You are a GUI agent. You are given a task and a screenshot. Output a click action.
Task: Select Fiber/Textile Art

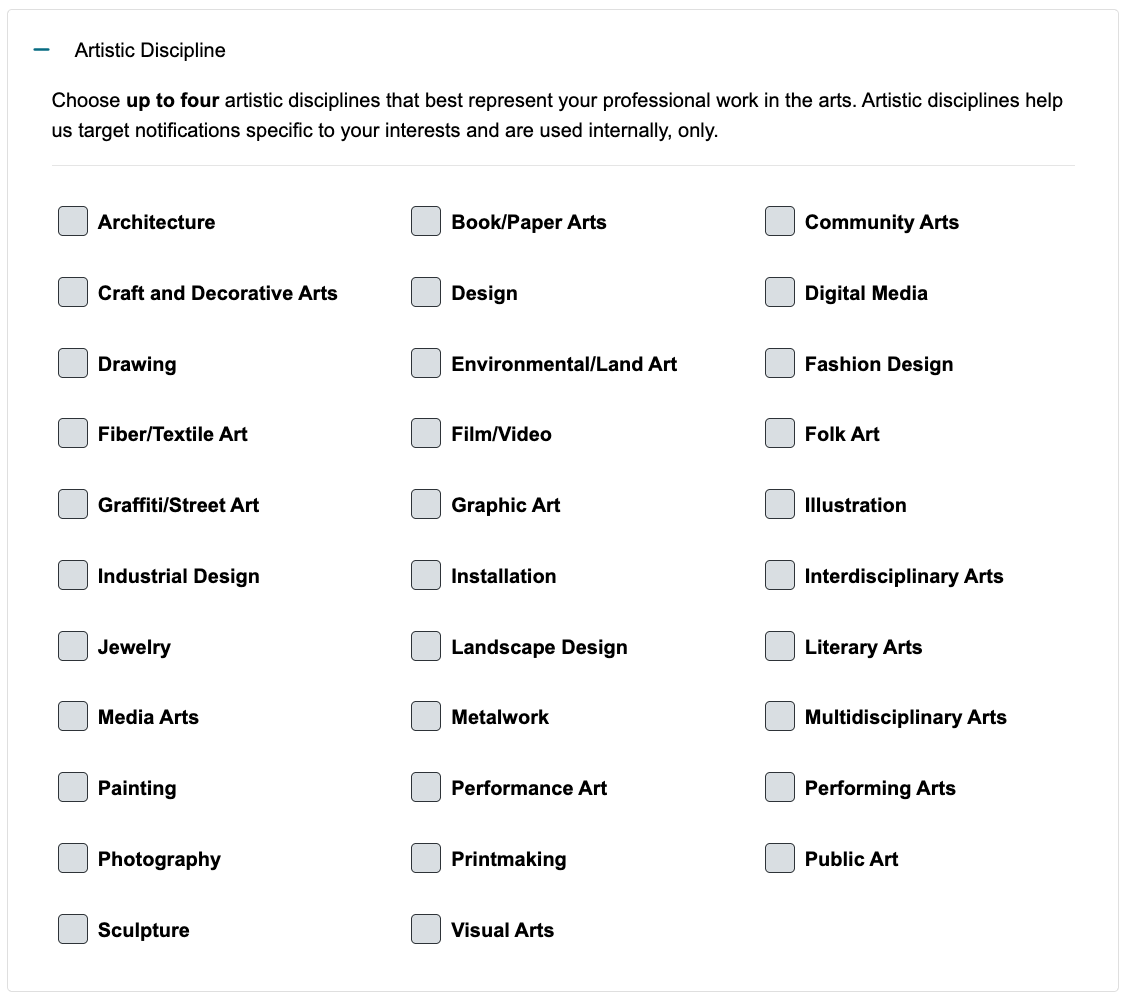(x=72, y=433)
